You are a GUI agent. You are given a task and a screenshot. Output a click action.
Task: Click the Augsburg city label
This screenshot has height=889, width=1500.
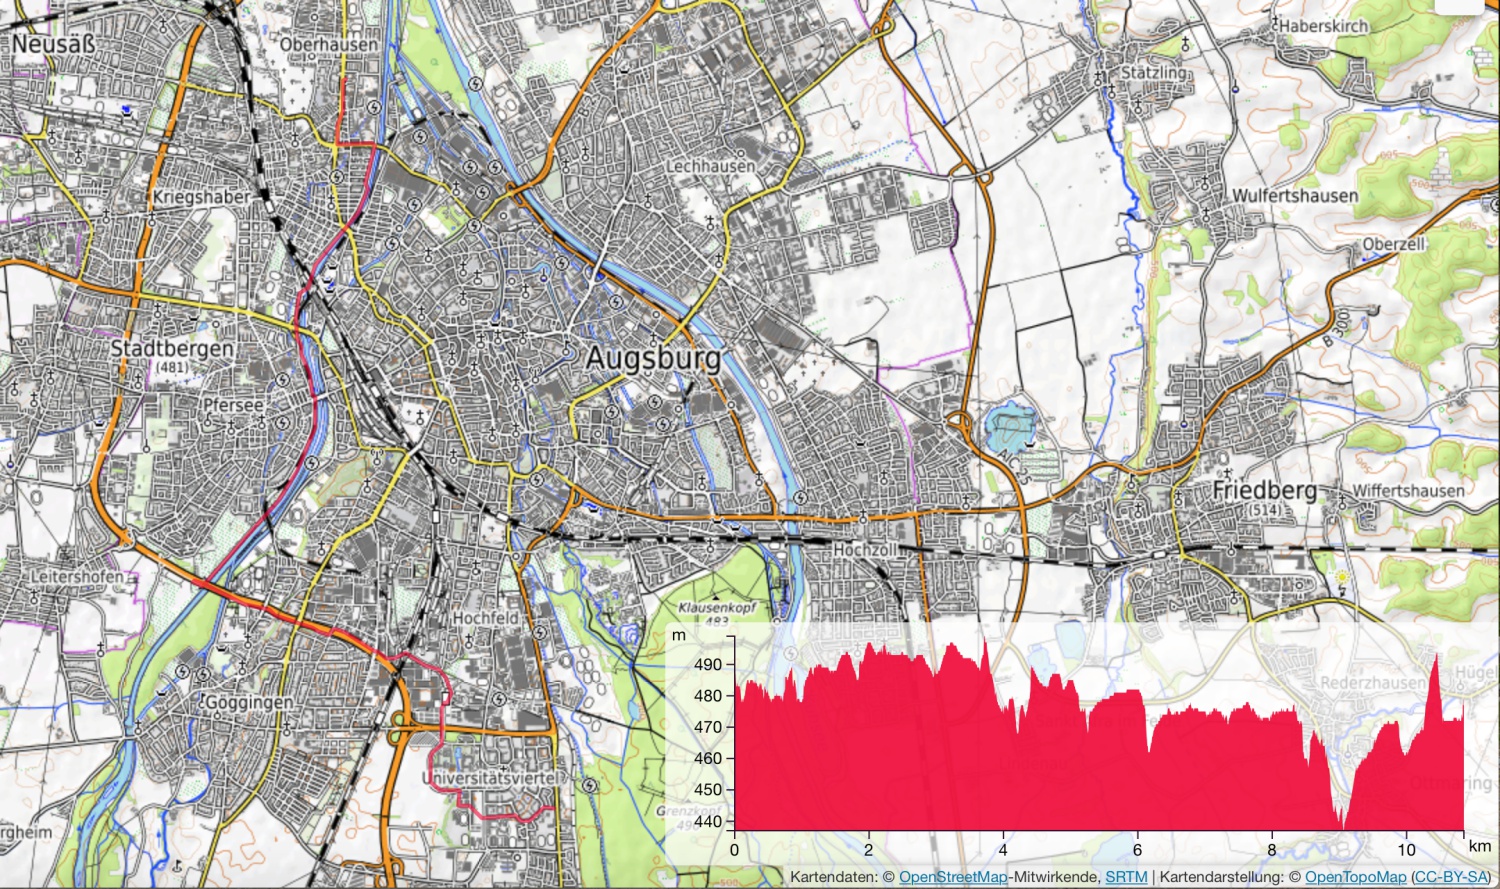[x=652, y=358]
